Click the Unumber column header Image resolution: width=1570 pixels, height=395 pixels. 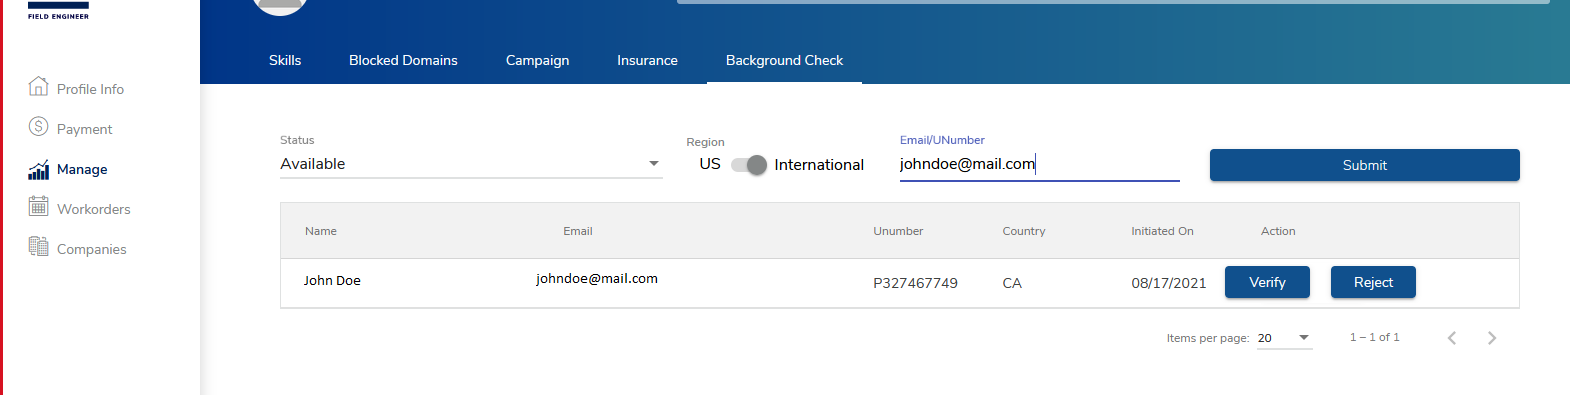click(x=898, y=231)
